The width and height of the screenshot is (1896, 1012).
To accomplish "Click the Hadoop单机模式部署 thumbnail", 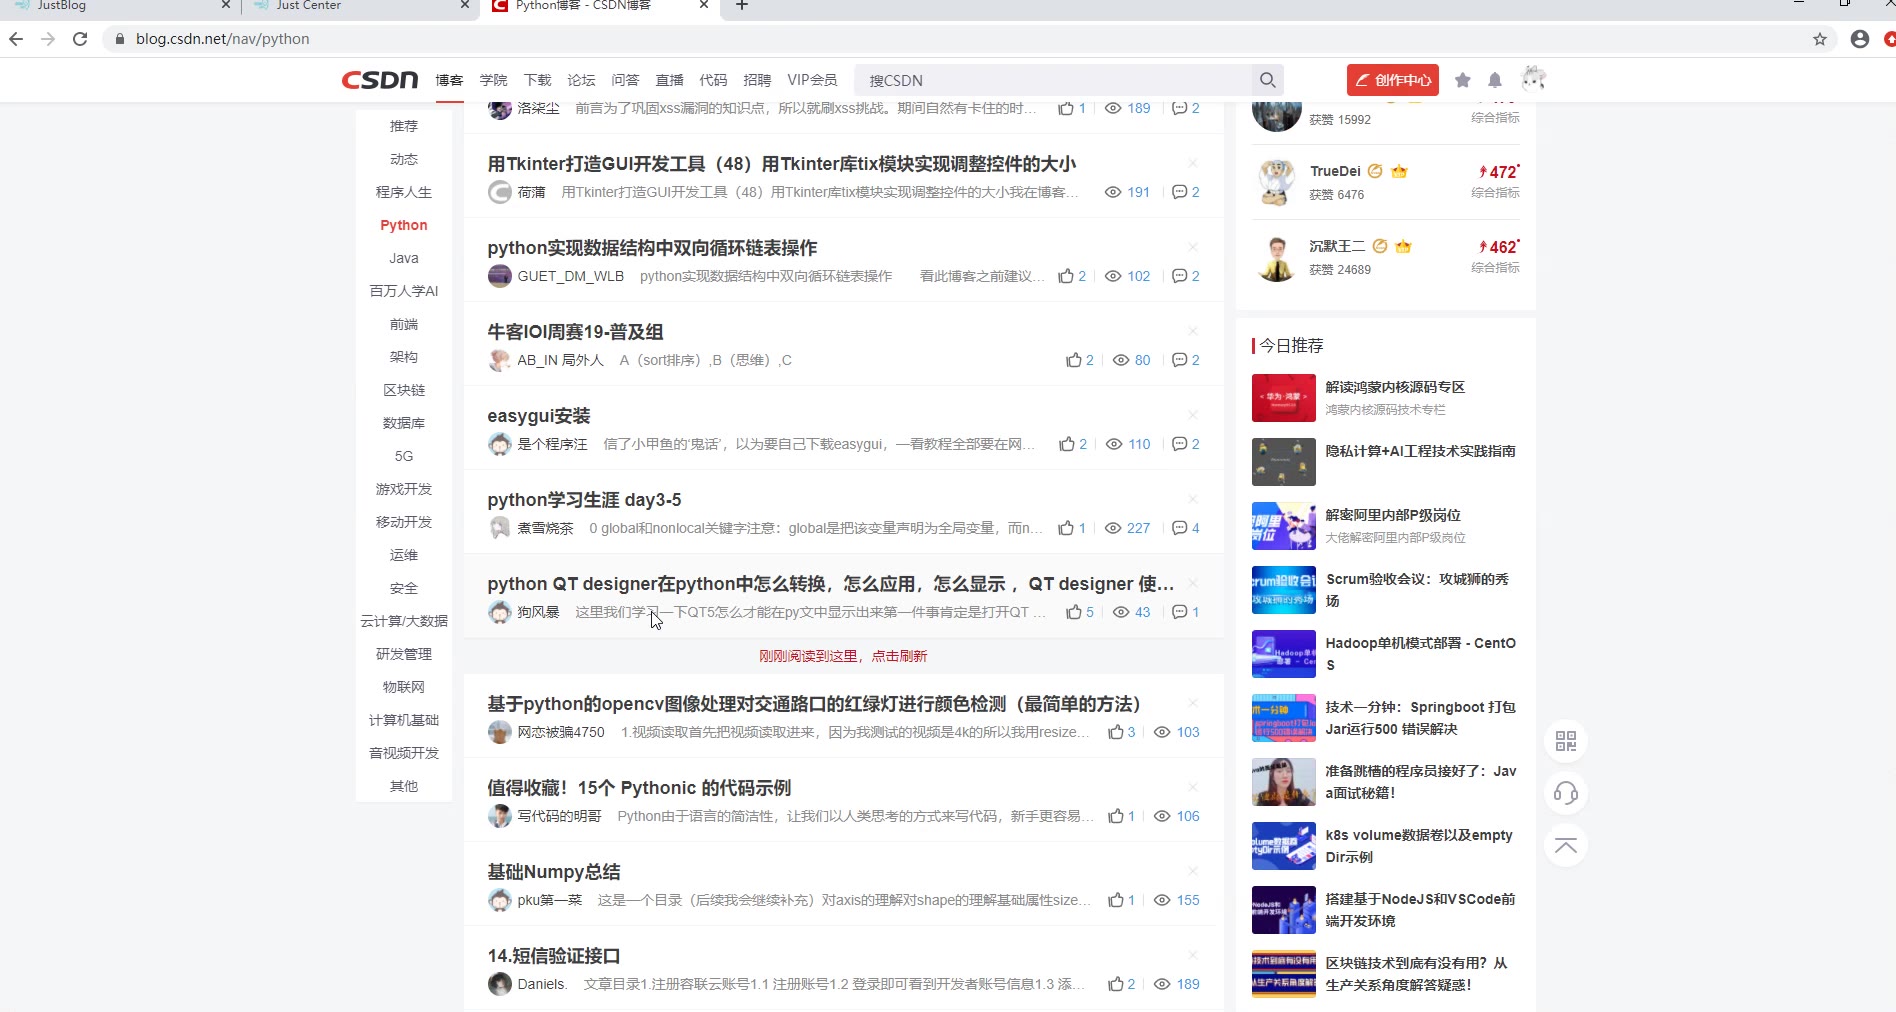I will pyautogui.click(x=1284, y=654).
